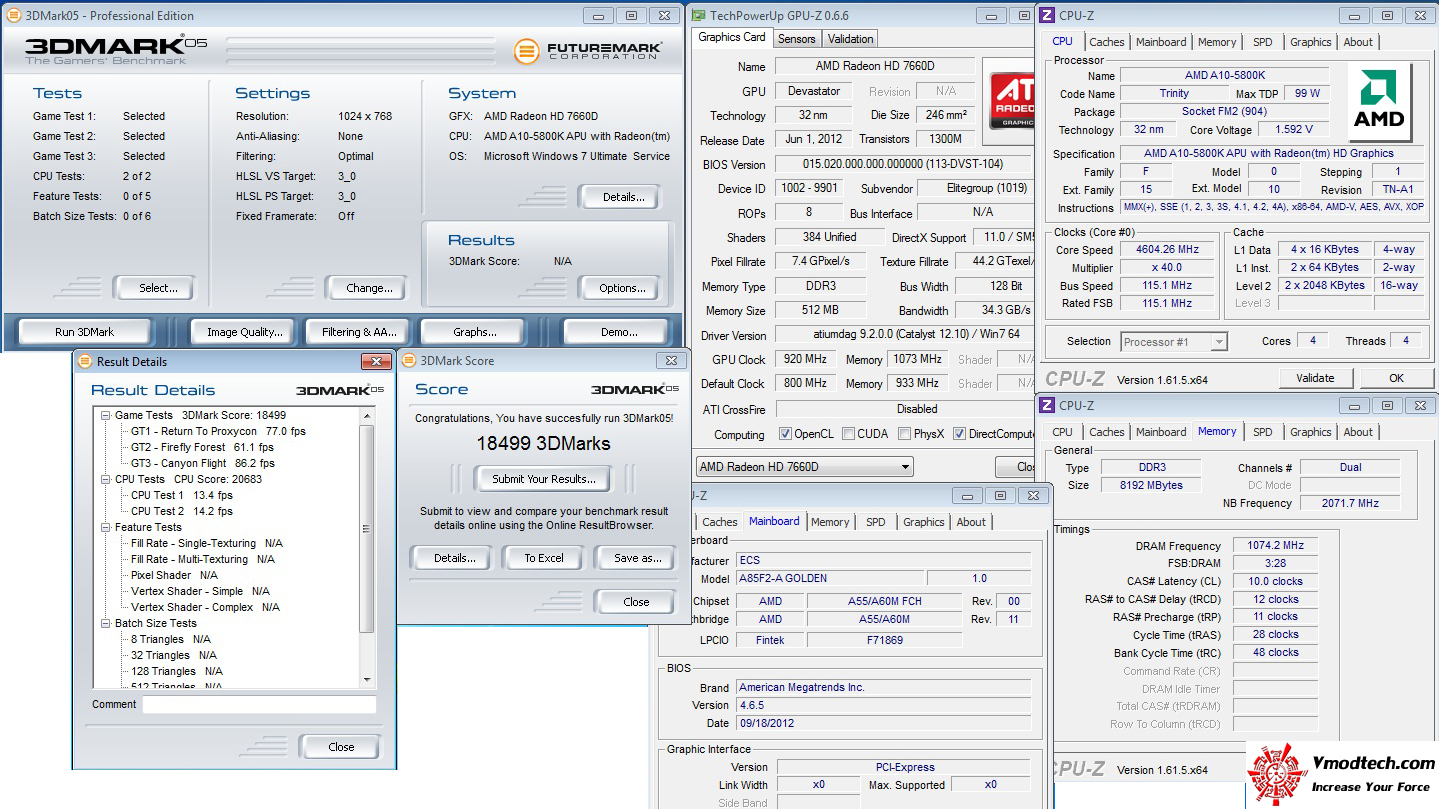The image size is (1439, 809).
Task: Click the OK button in CPU-Z
Action: [1396, 378]
